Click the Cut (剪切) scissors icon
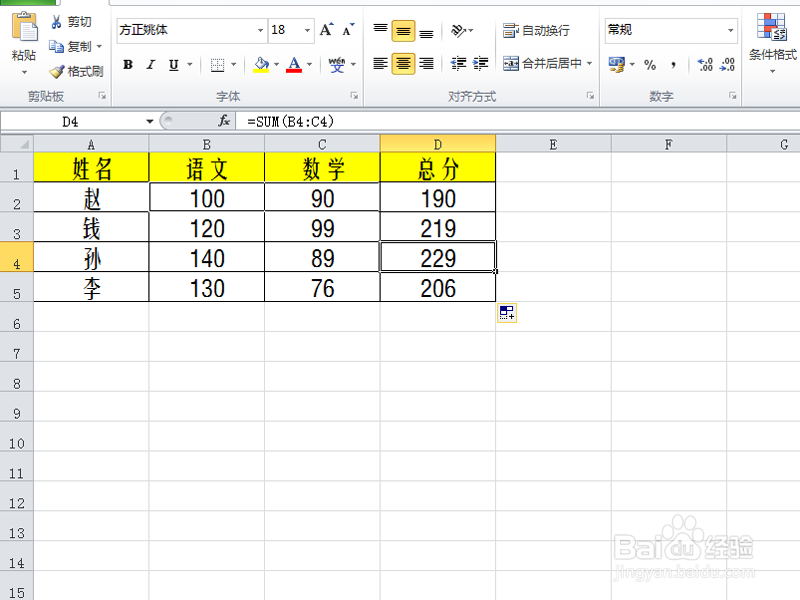 tap(57, 22)
